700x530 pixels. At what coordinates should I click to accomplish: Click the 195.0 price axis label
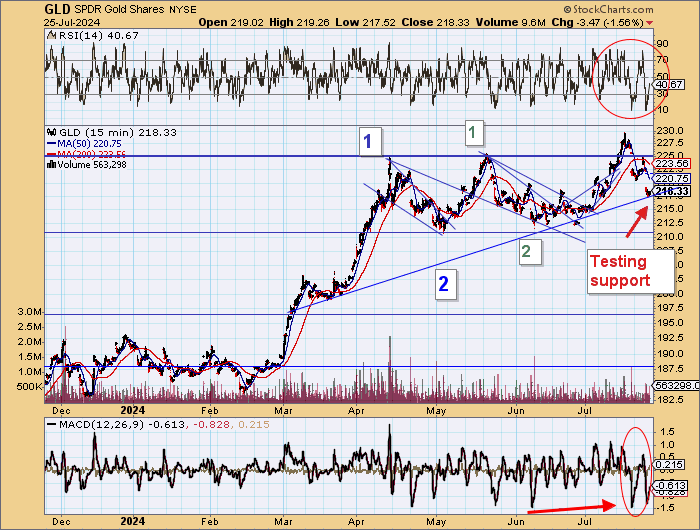669,322
